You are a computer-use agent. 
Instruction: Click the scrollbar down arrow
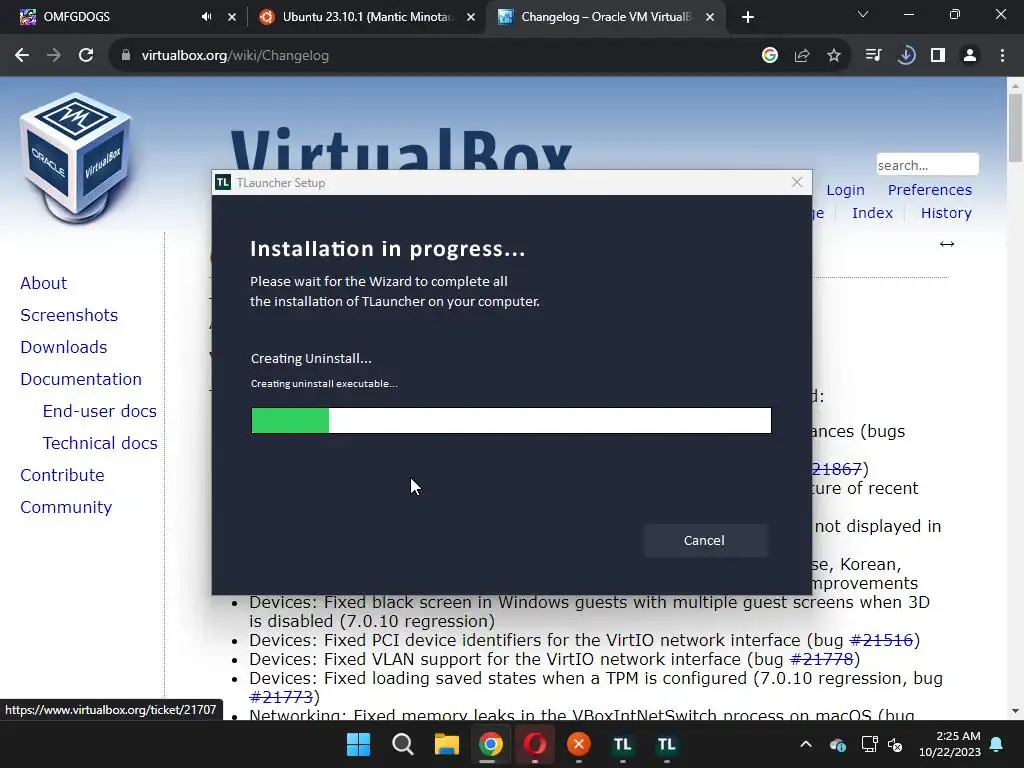click(x=1015, y=711)
